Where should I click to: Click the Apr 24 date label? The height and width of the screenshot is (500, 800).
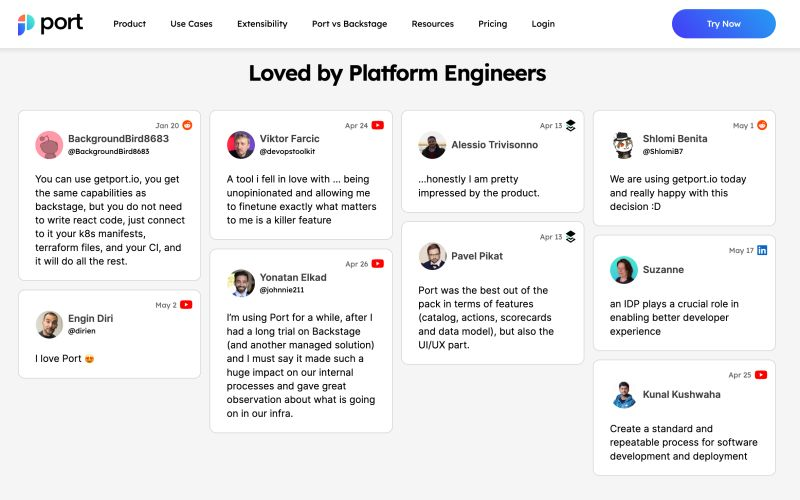(x=356, y=126)
